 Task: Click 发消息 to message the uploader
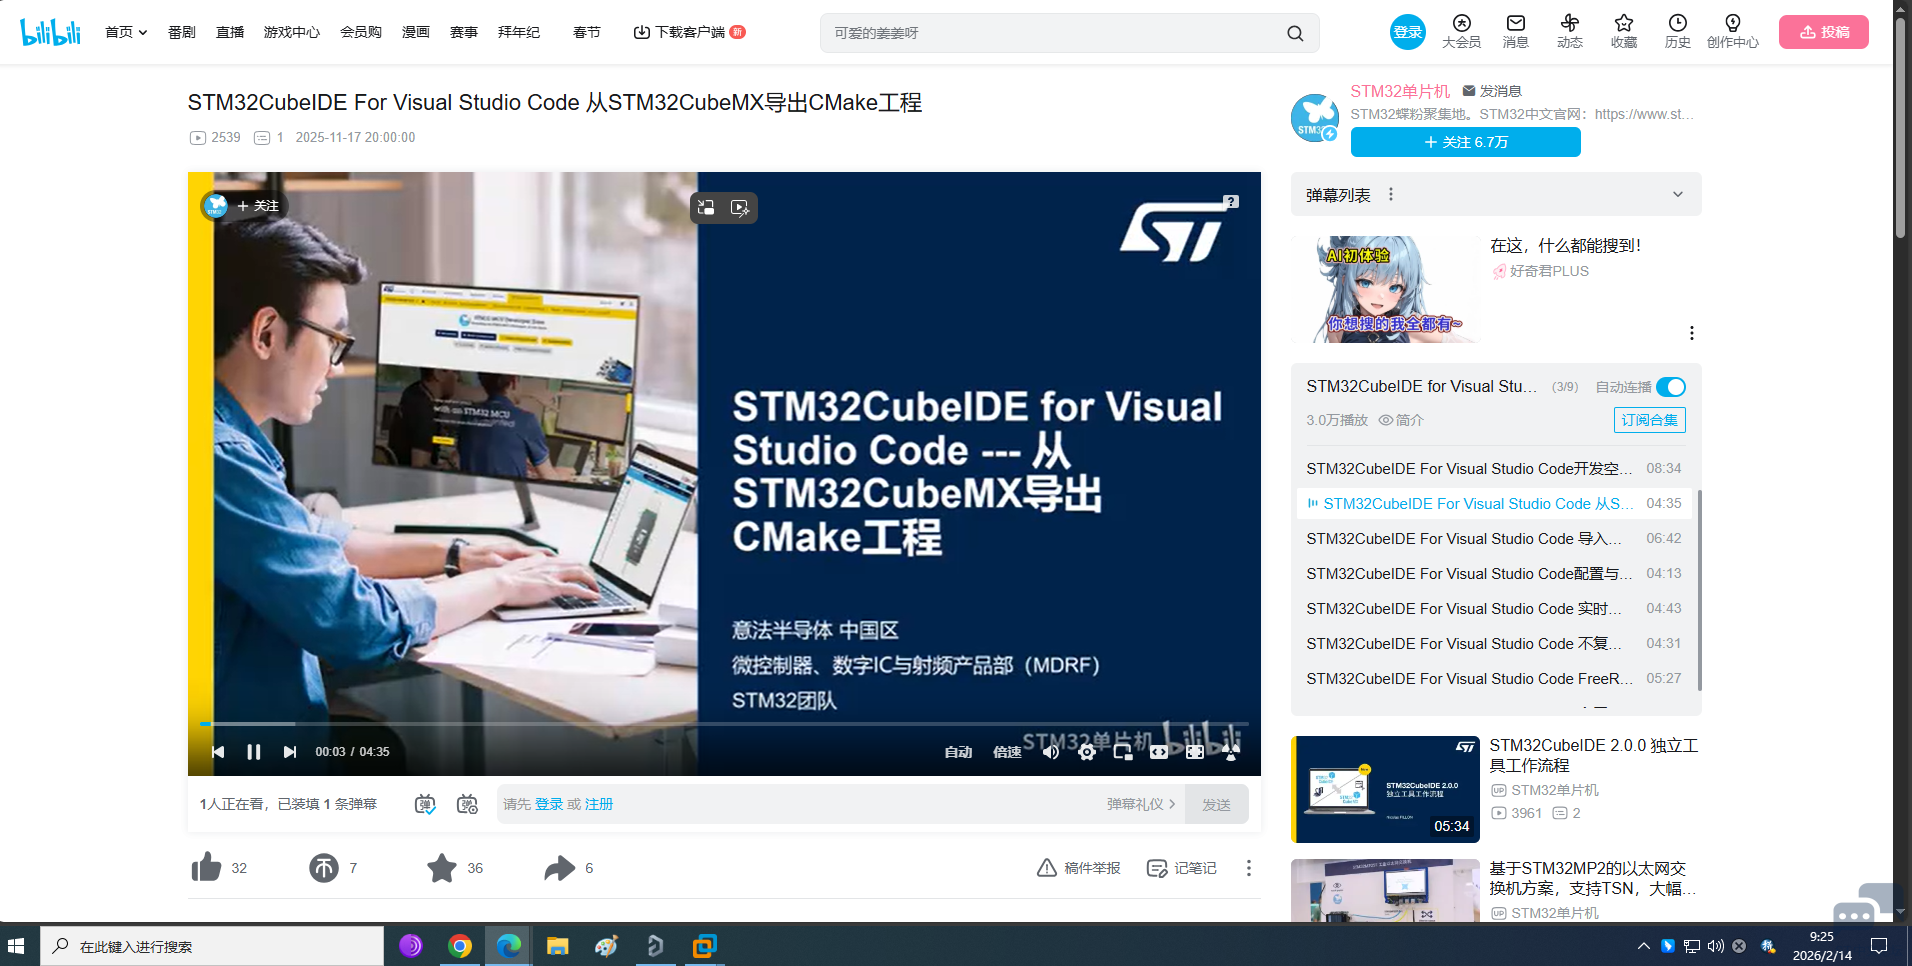tap(1492, 91)
